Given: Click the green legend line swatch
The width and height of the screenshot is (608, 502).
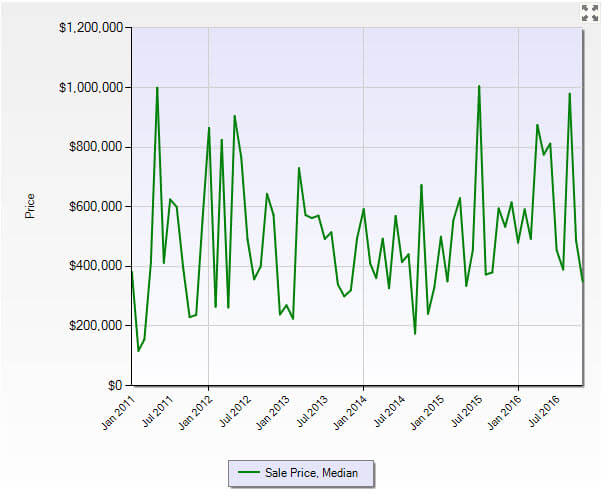Looking at the screenshot, I should [249, 473].
